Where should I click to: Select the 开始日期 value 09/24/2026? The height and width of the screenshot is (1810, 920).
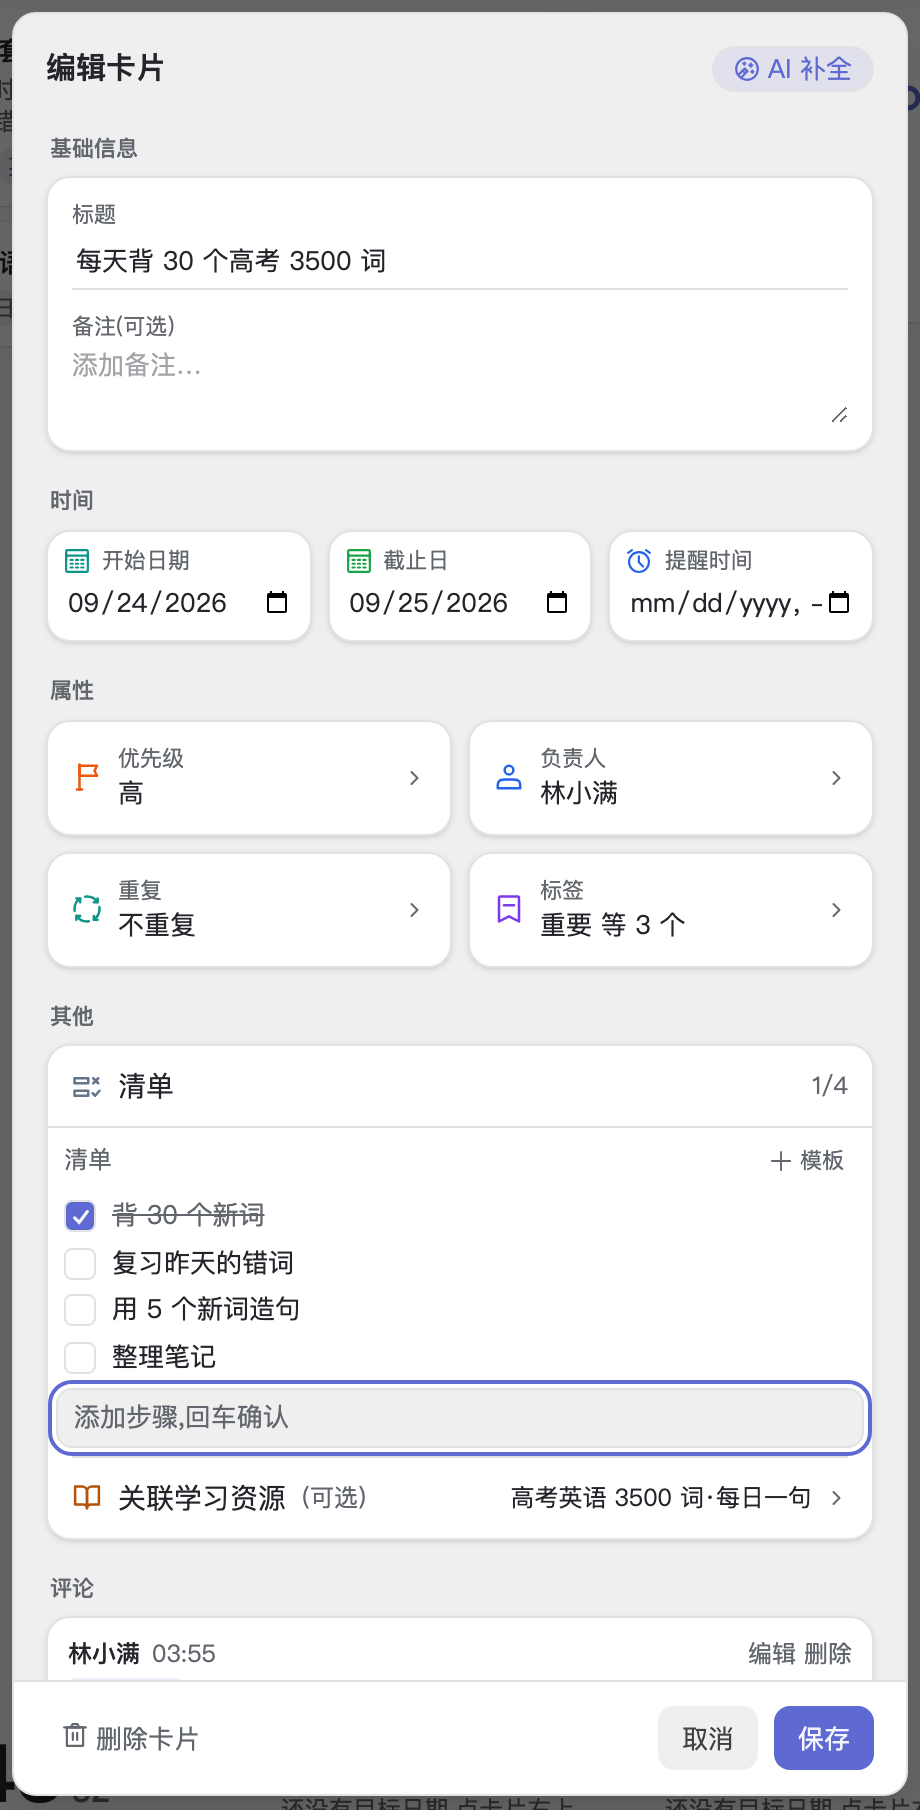147,602
